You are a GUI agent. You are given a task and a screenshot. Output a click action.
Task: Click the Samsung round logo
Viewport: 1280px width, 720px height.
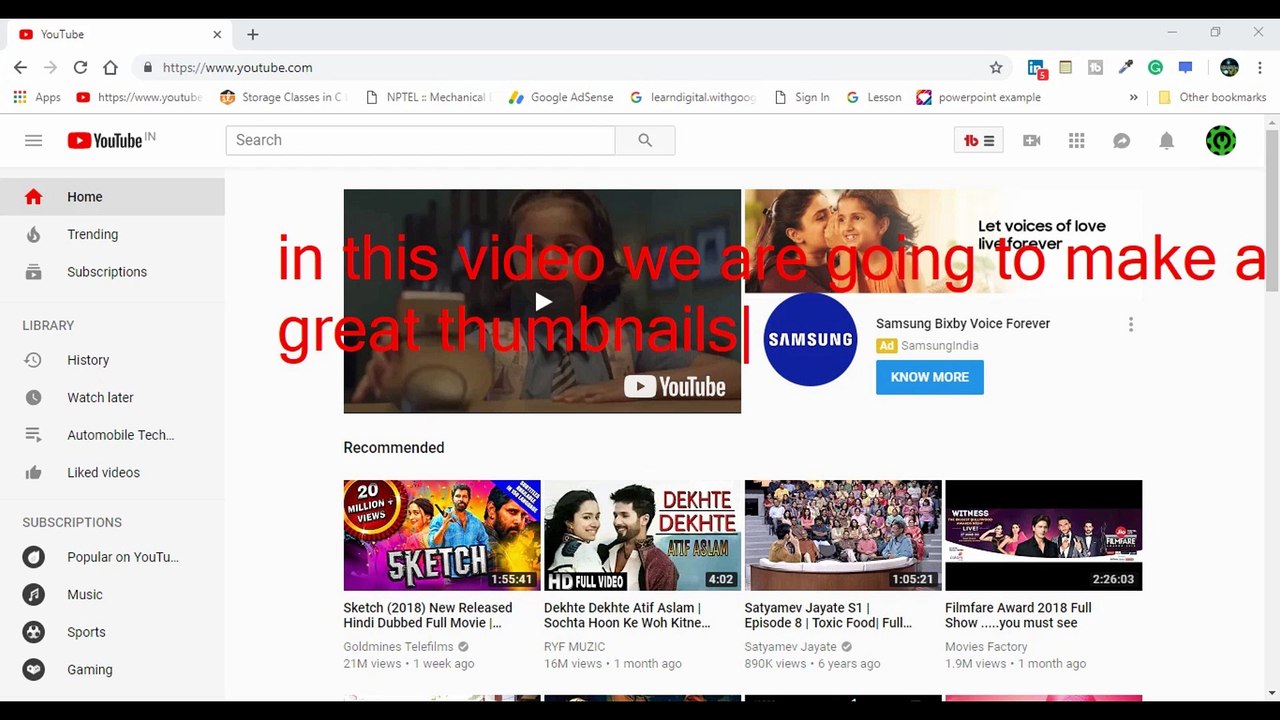[810, 340]
